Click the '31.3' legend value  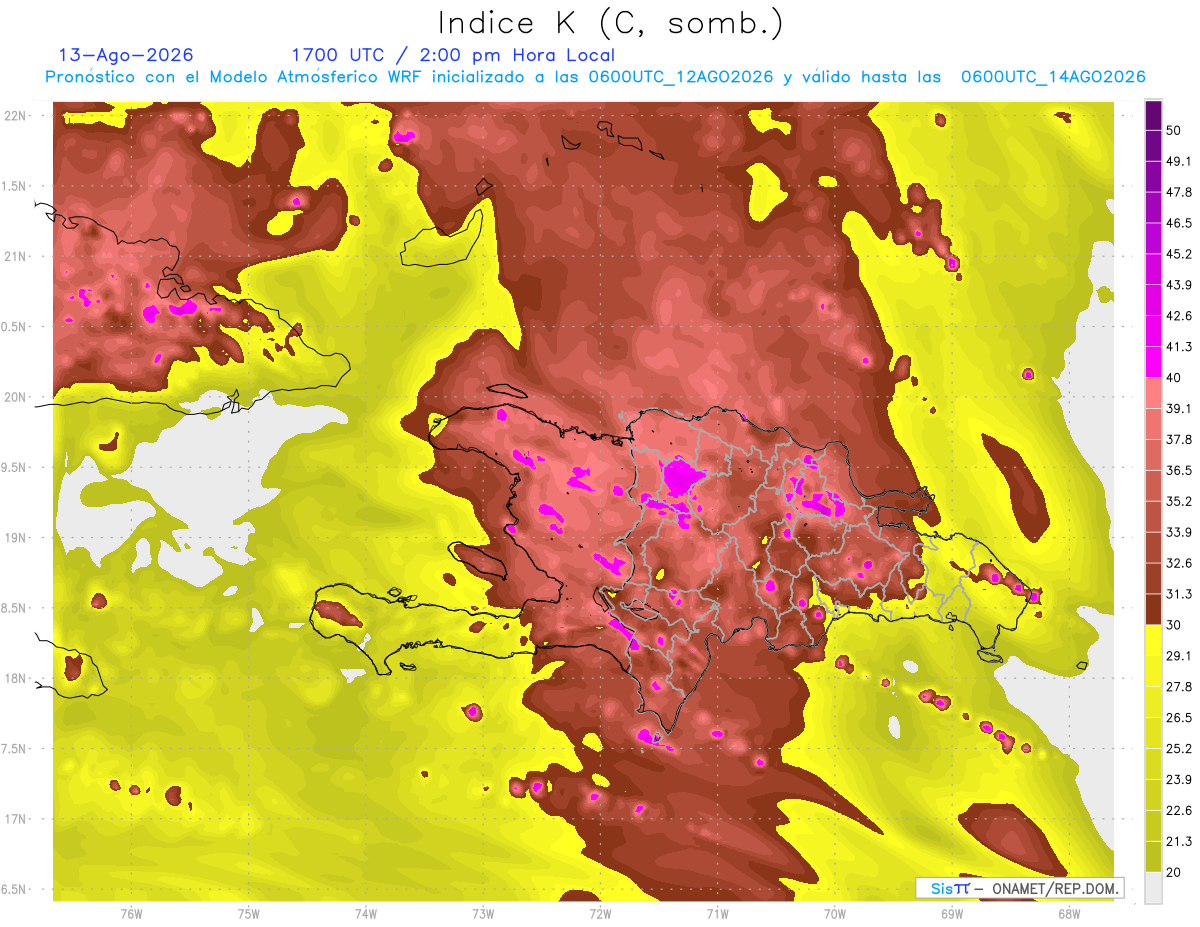1179,594
